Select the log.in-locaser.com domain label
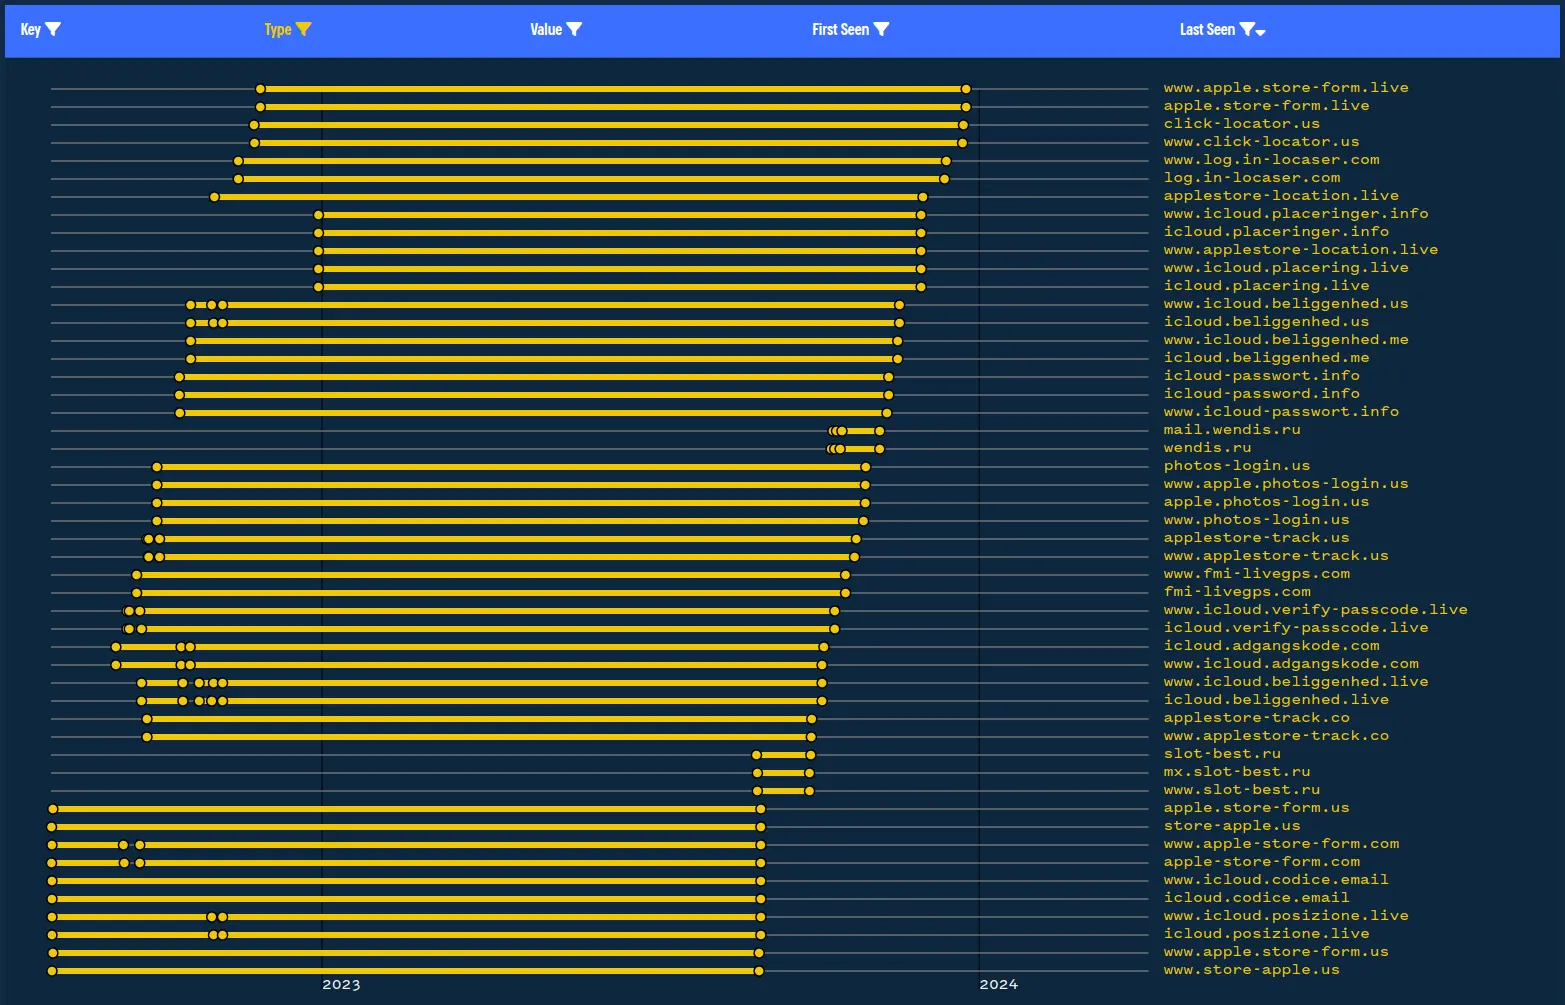 pos(1252,178)
